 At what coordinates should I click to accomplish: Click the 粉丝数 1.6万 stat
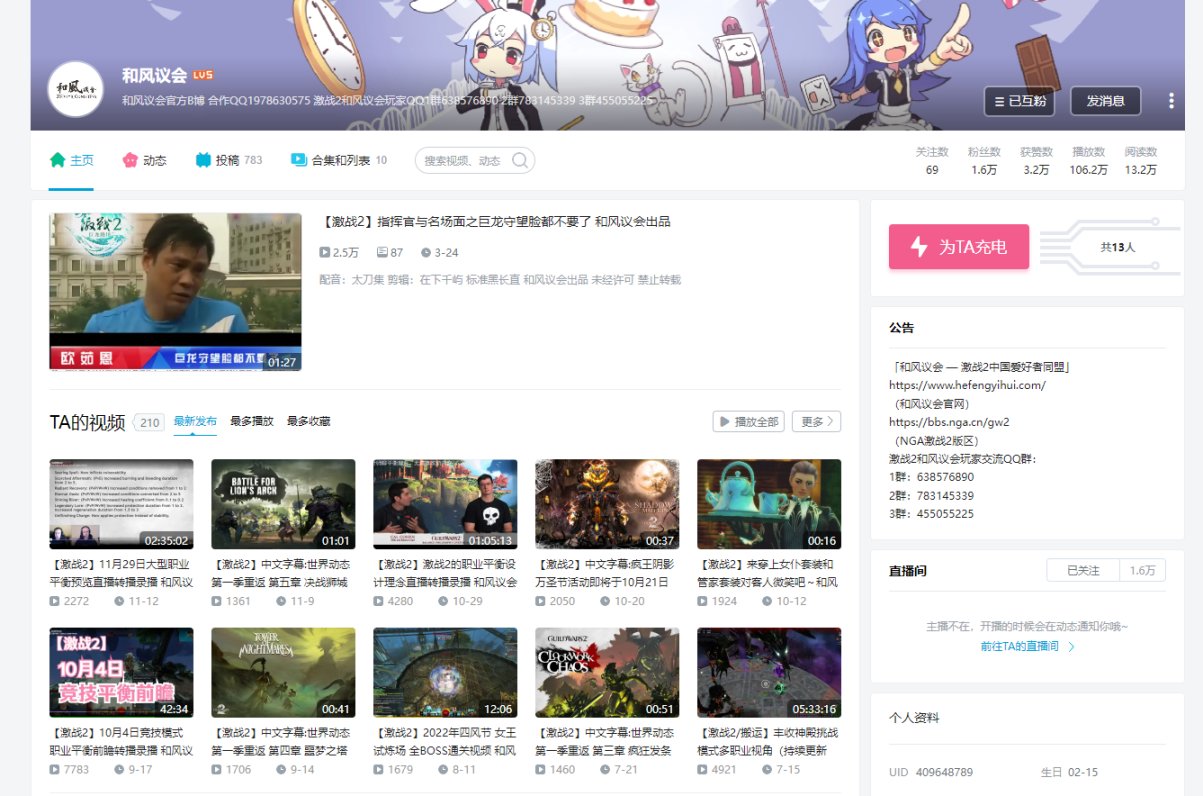point(984,160)
